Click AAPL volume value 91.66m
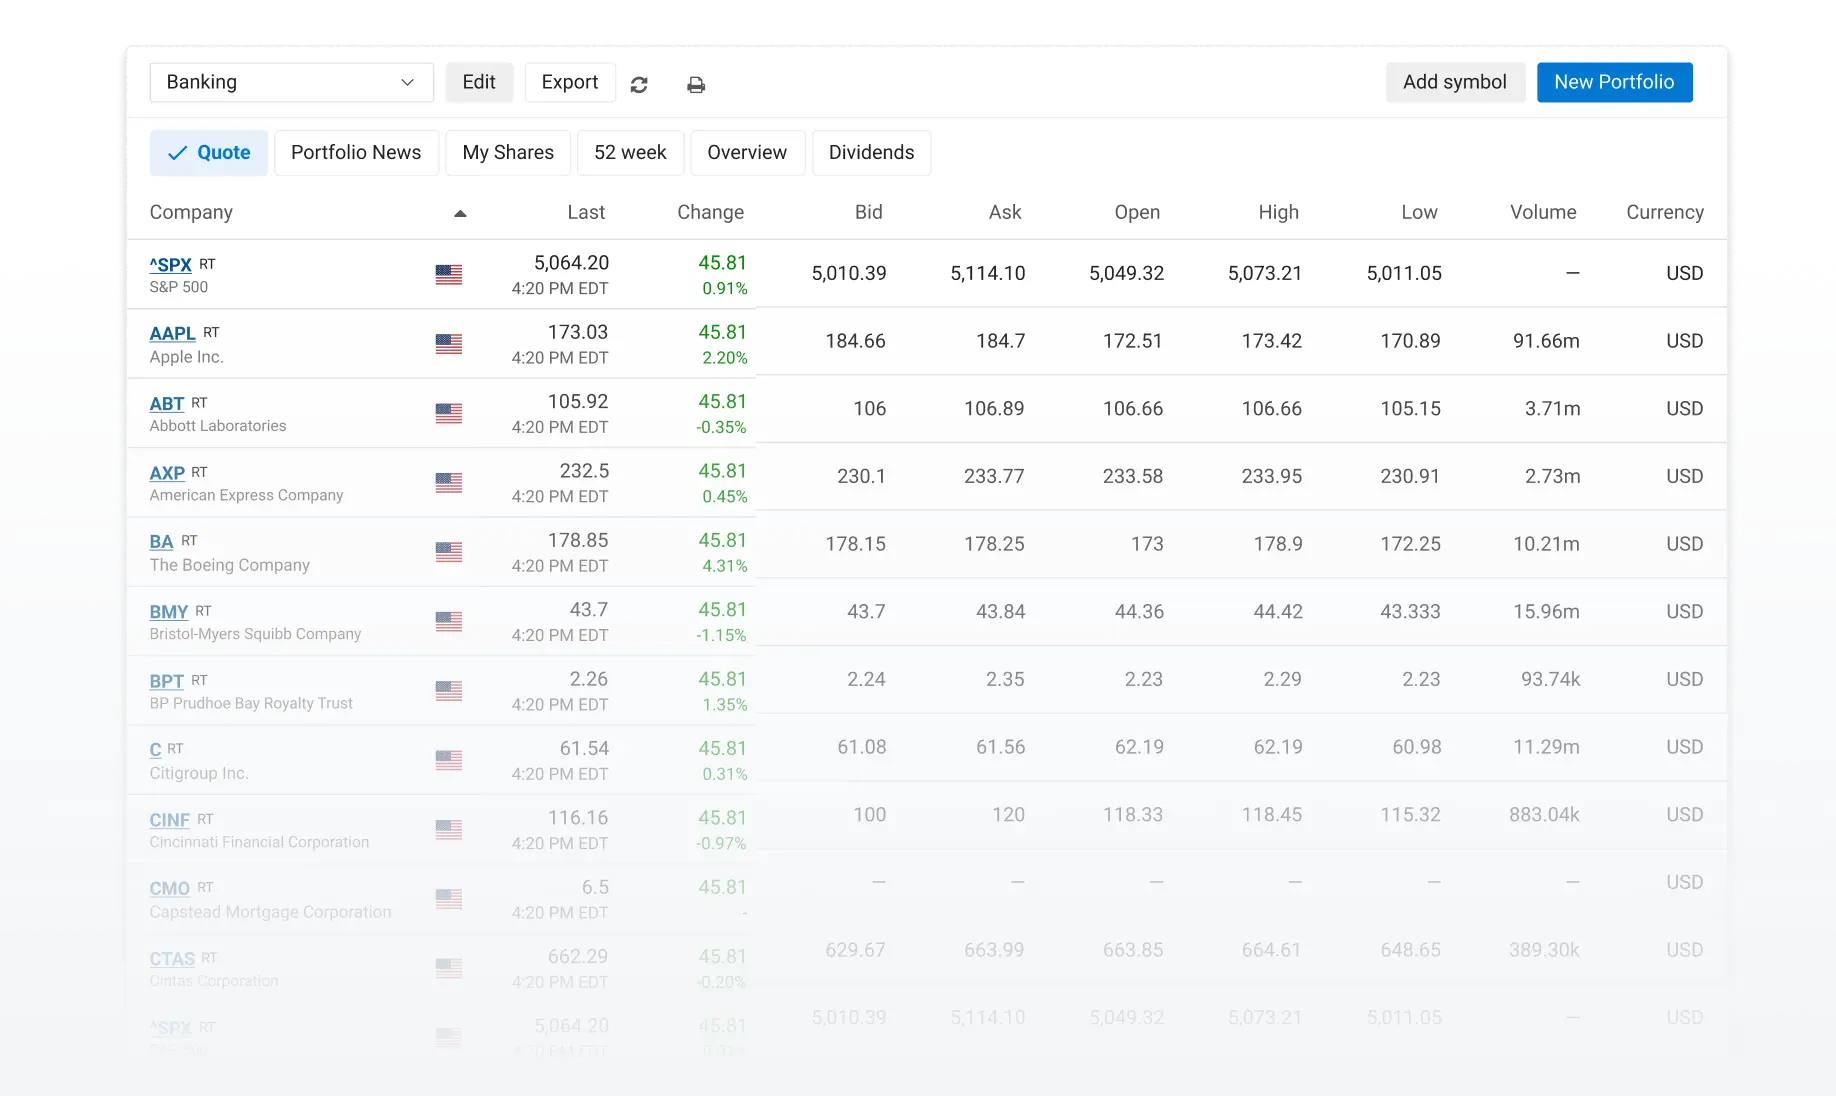1836x1096 pixels. [1546, 341]
